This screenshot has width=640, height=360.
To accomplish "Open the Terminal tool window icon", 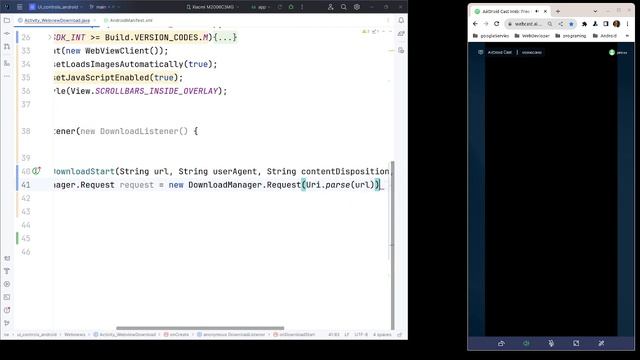I will point(7,297).
